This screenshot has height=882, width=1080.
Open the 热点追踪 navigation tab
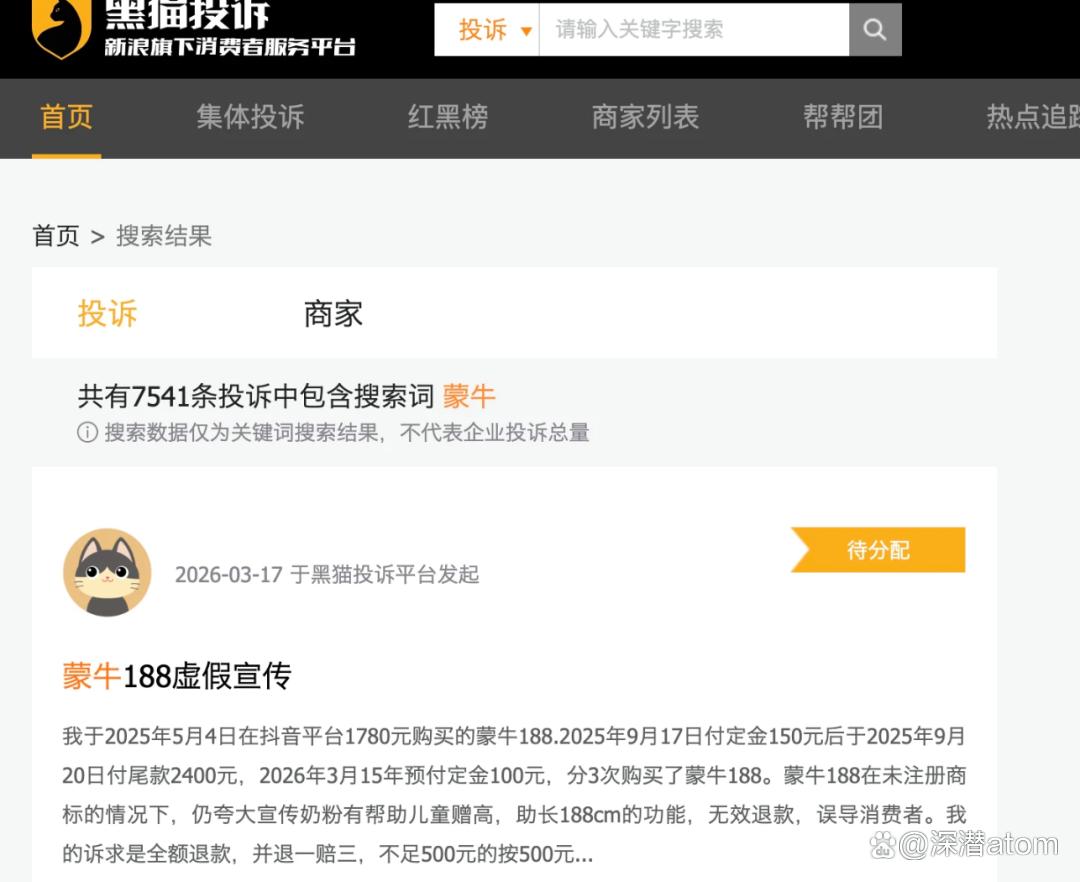pyautogui.click(x=1033, y=117)
